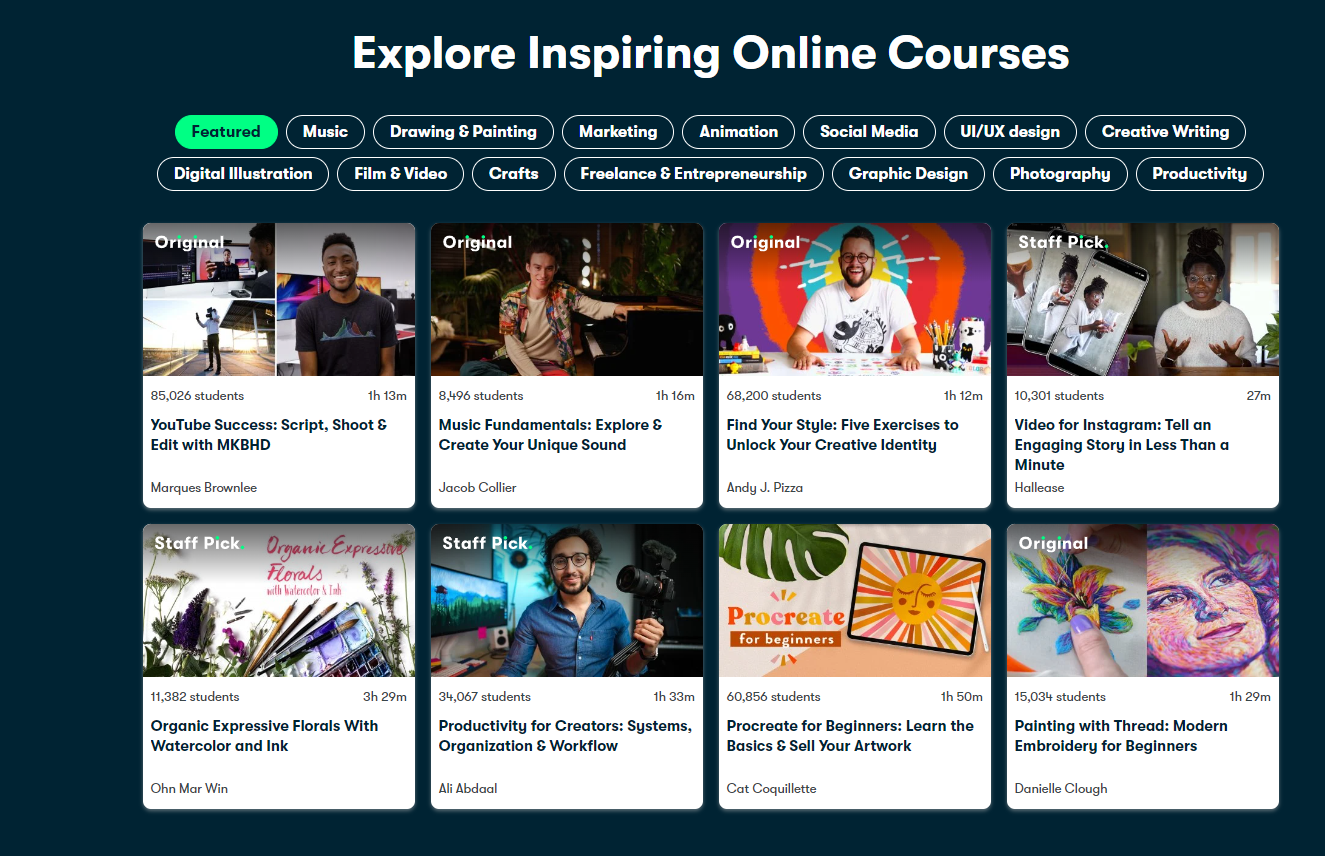1325x856 pixels.
Task: Filter by the Productivity category
Action: (1199, 174)
